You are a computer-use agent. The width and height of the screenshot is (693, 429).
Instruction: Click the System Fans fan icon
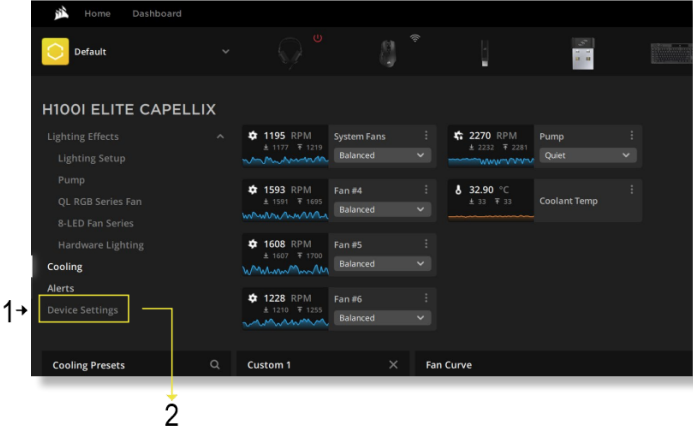point(252,136)
